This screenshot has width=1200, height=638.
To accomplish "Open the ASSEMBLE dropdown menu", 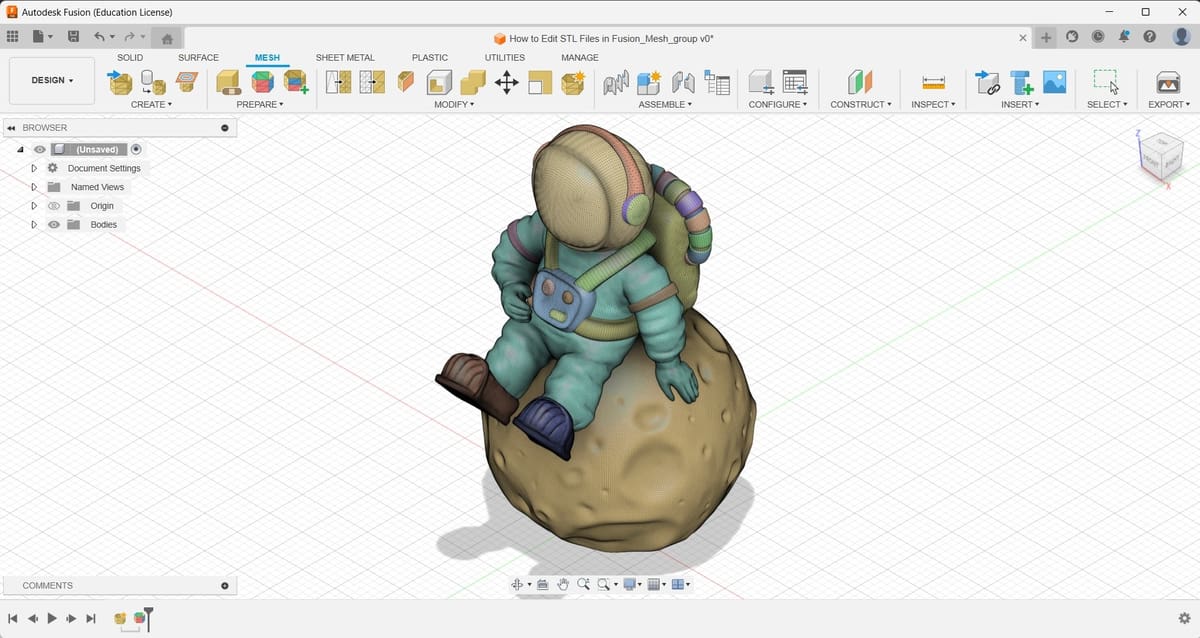I will click(667, 104).
